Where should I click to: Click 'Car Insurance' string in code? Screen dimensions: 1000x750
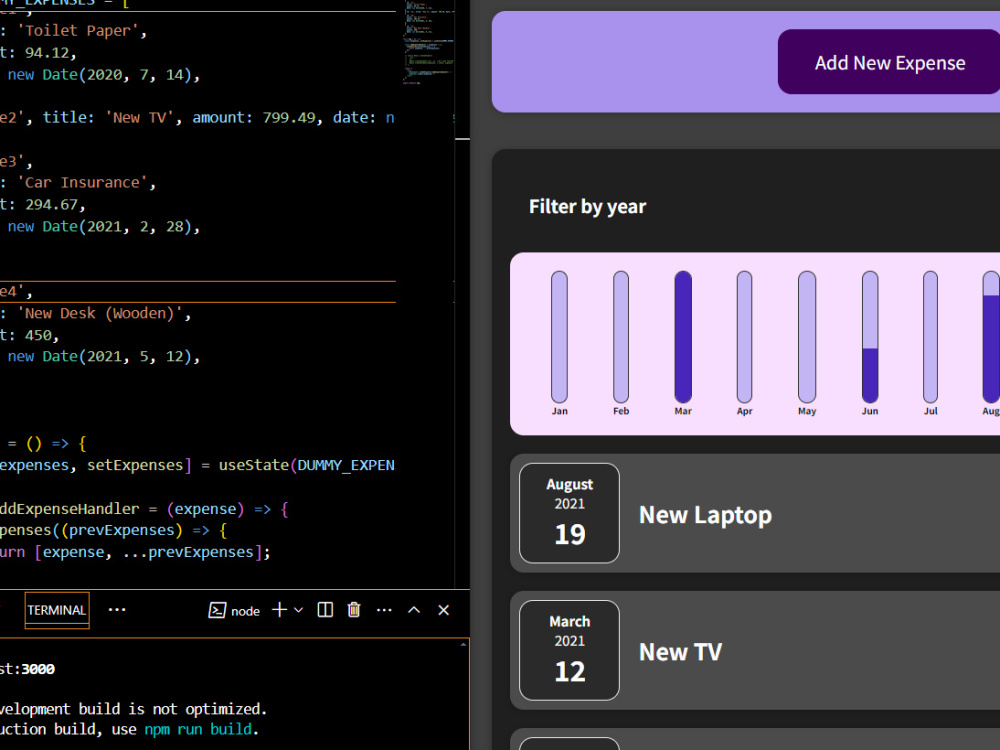pos(84,182)
